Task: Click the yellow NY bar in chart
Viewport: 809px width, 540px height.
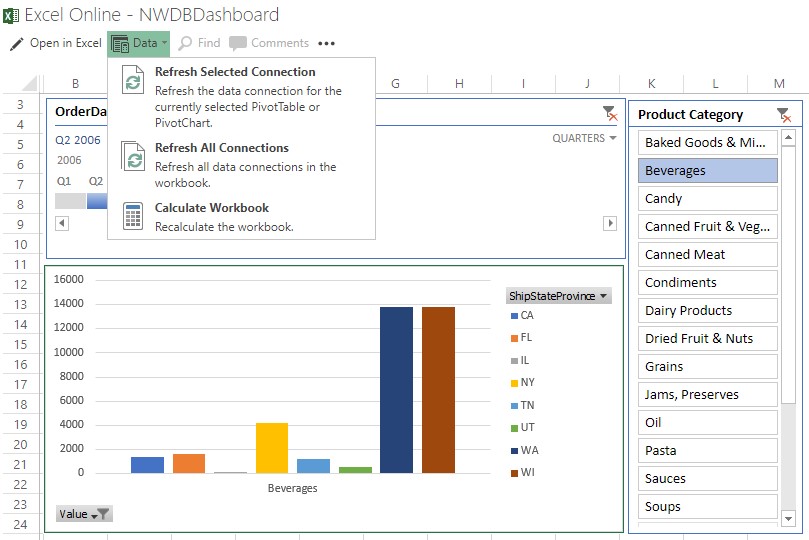Action: 272,448
